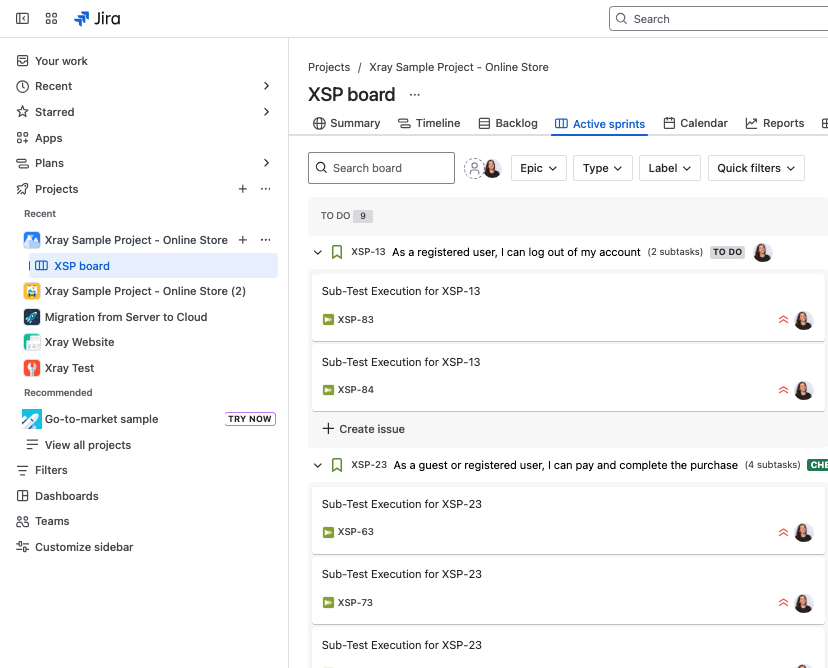The width and height of the screenshot is (828, 668).
Task: Open the Type filter dropdown
Action: pyautogui.click(x=603, y=168)
